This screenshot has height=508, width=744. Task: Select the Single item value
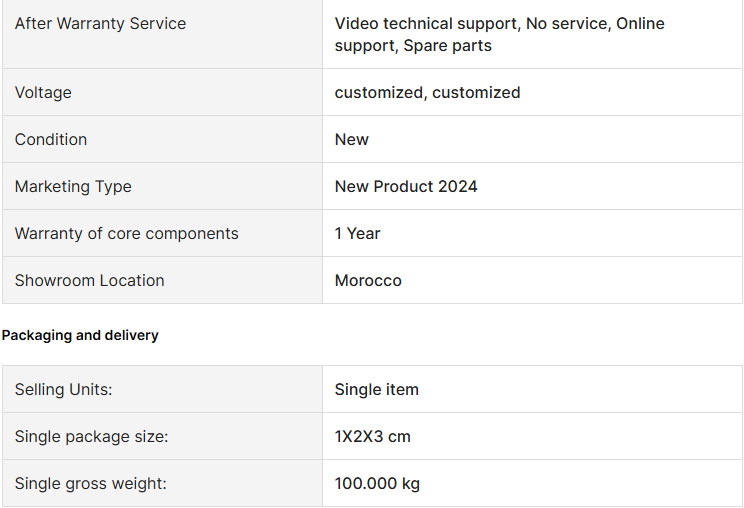377,389
